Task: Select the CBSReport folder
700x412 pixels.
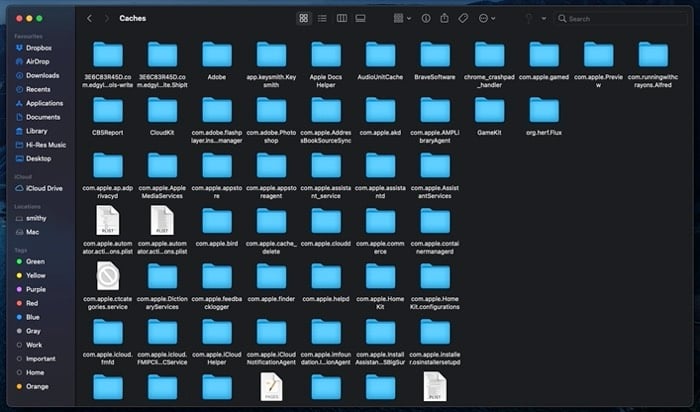Action: point(108,110)
